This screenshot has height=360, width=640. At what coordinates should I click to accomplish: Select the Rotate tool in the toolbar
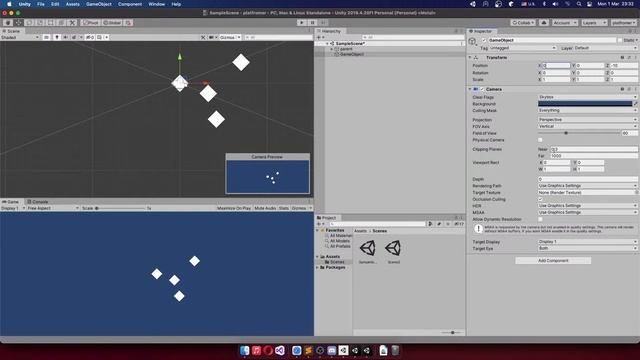point(29,22)
